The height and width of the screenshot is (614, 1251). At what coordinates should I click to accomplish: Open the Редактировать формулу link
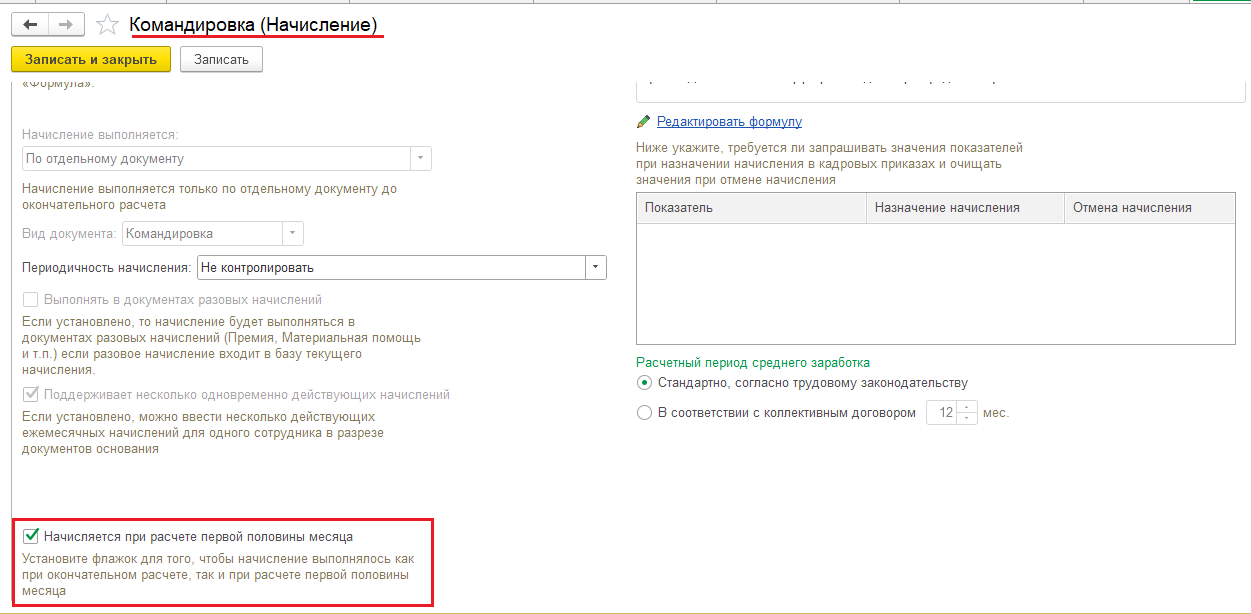[729, 122]
